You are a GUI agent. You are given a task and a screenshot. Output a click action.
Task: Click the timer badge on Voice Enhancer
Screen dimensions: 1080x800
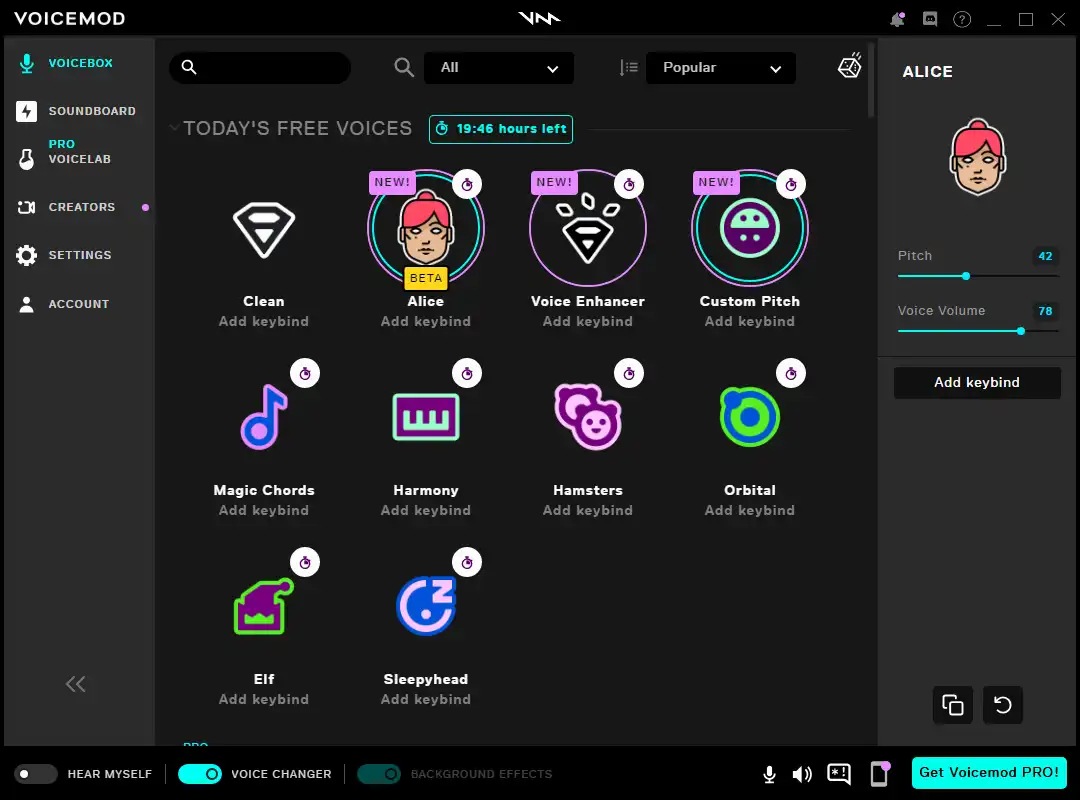tap(629, 184)
